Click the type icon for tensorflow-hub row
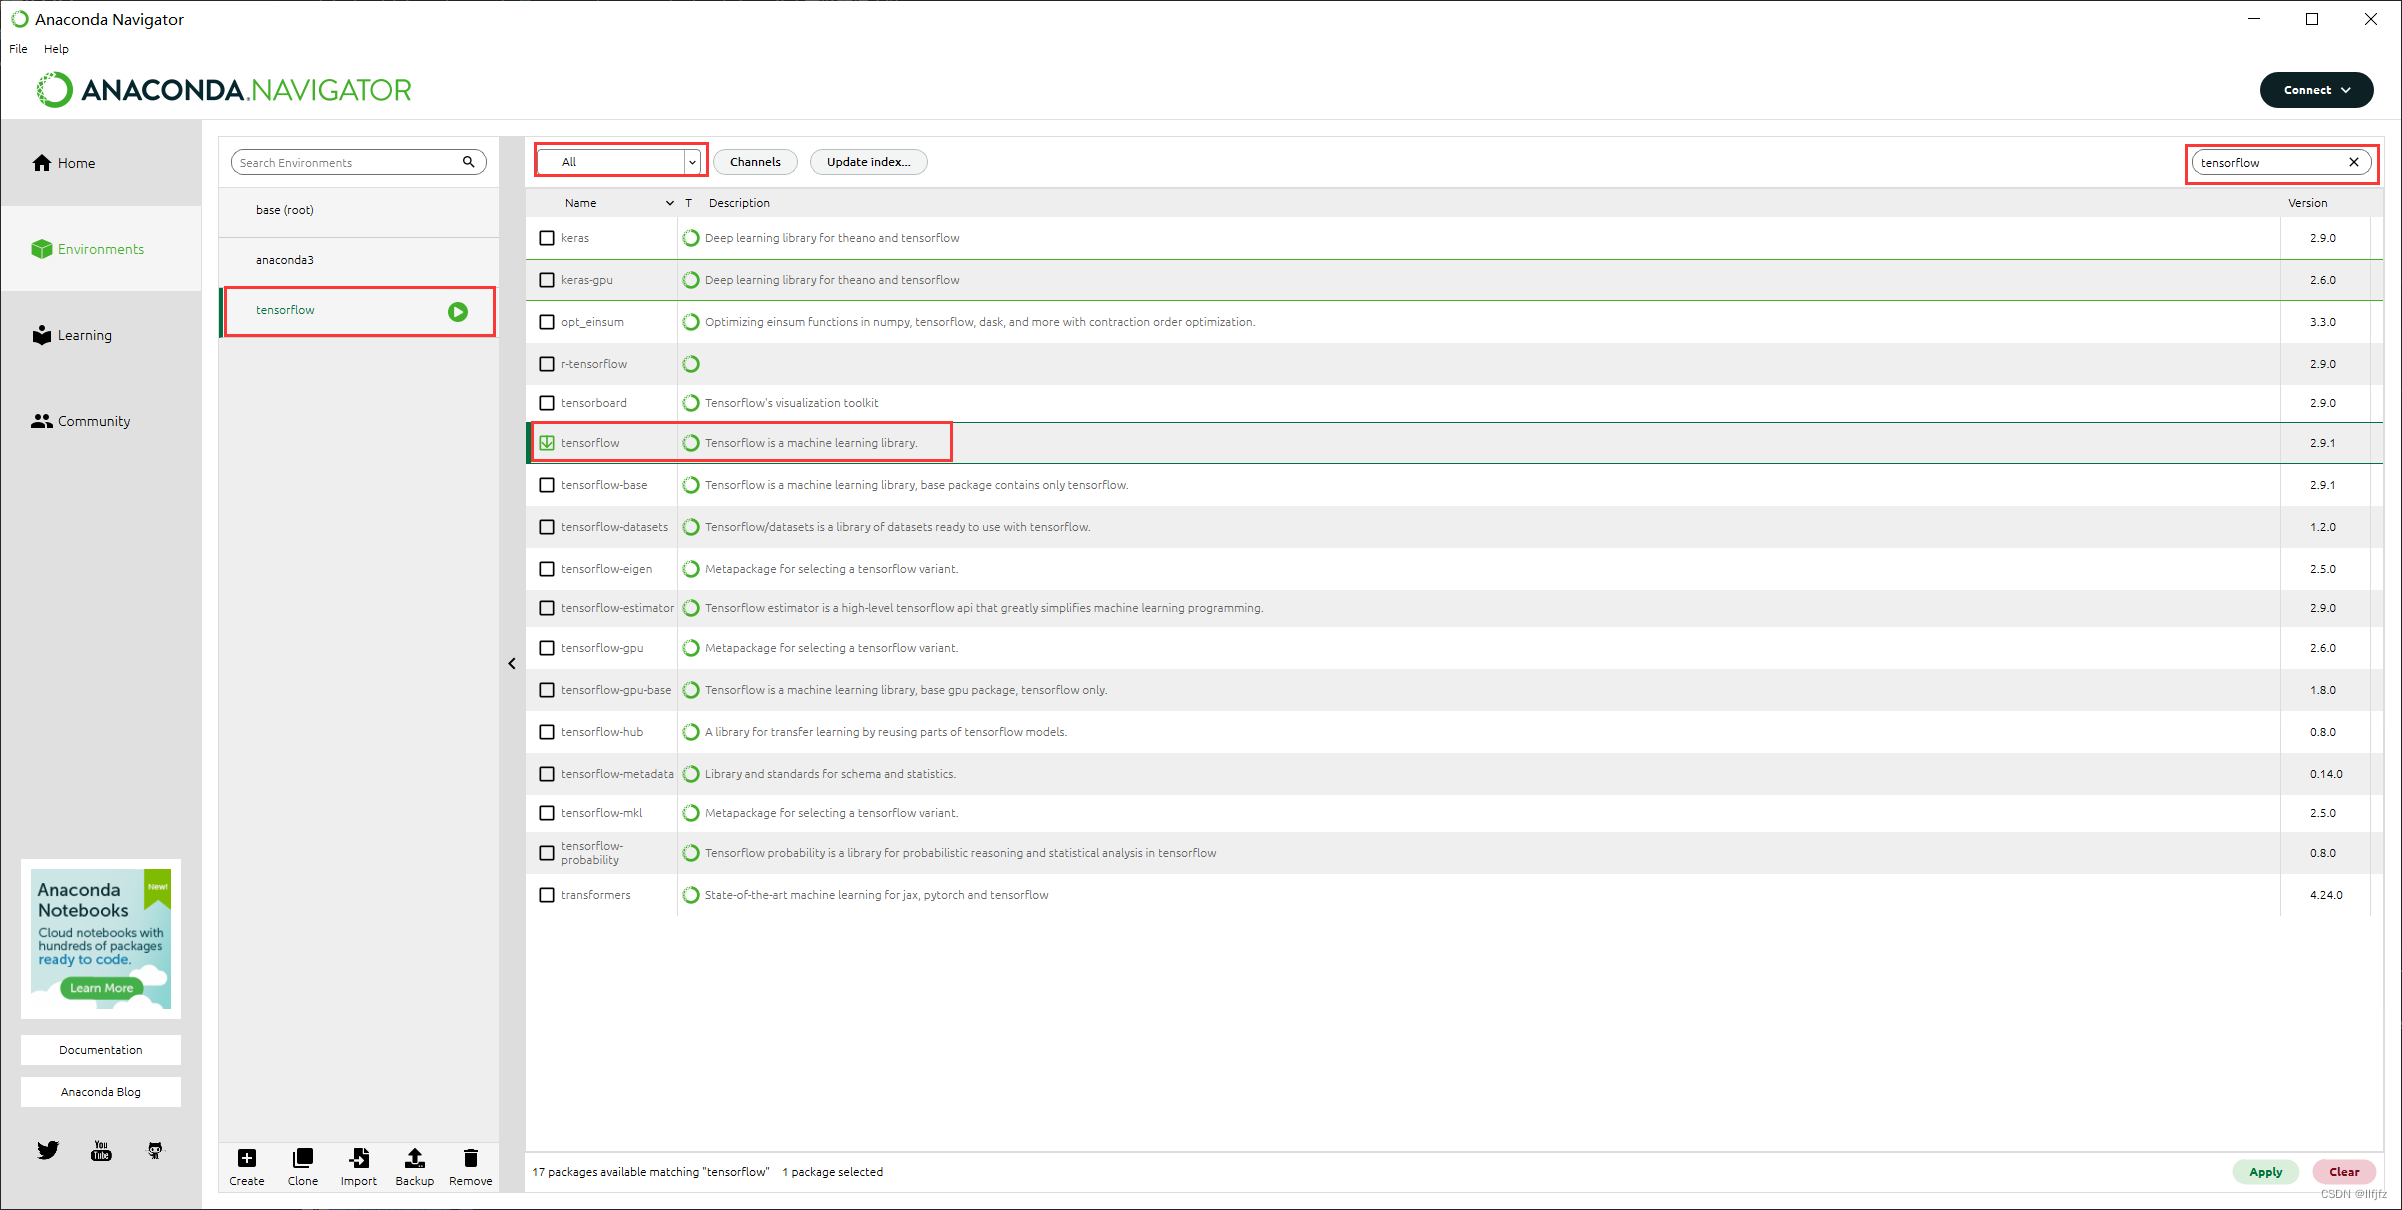The image size is (2402, 1210). pyautogui.click(x=691, y=732)
